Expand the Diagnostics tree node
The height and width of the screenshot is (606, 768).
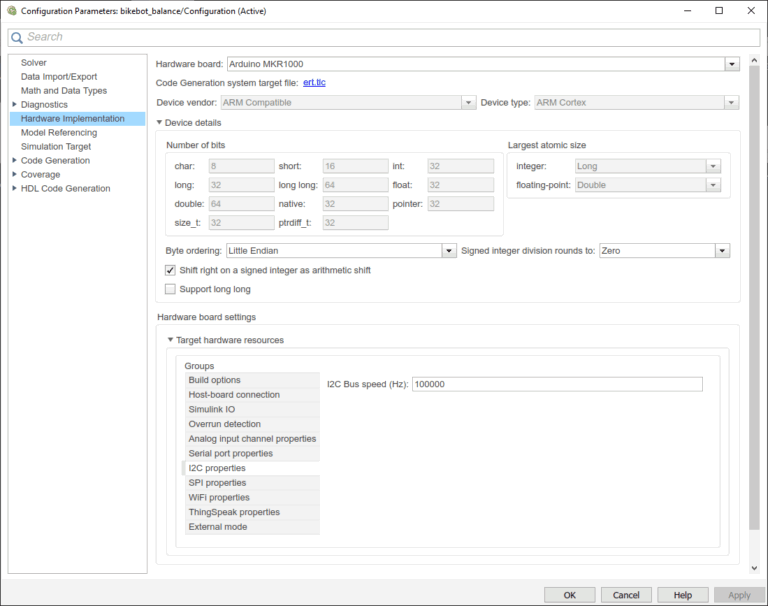(14, 104)
